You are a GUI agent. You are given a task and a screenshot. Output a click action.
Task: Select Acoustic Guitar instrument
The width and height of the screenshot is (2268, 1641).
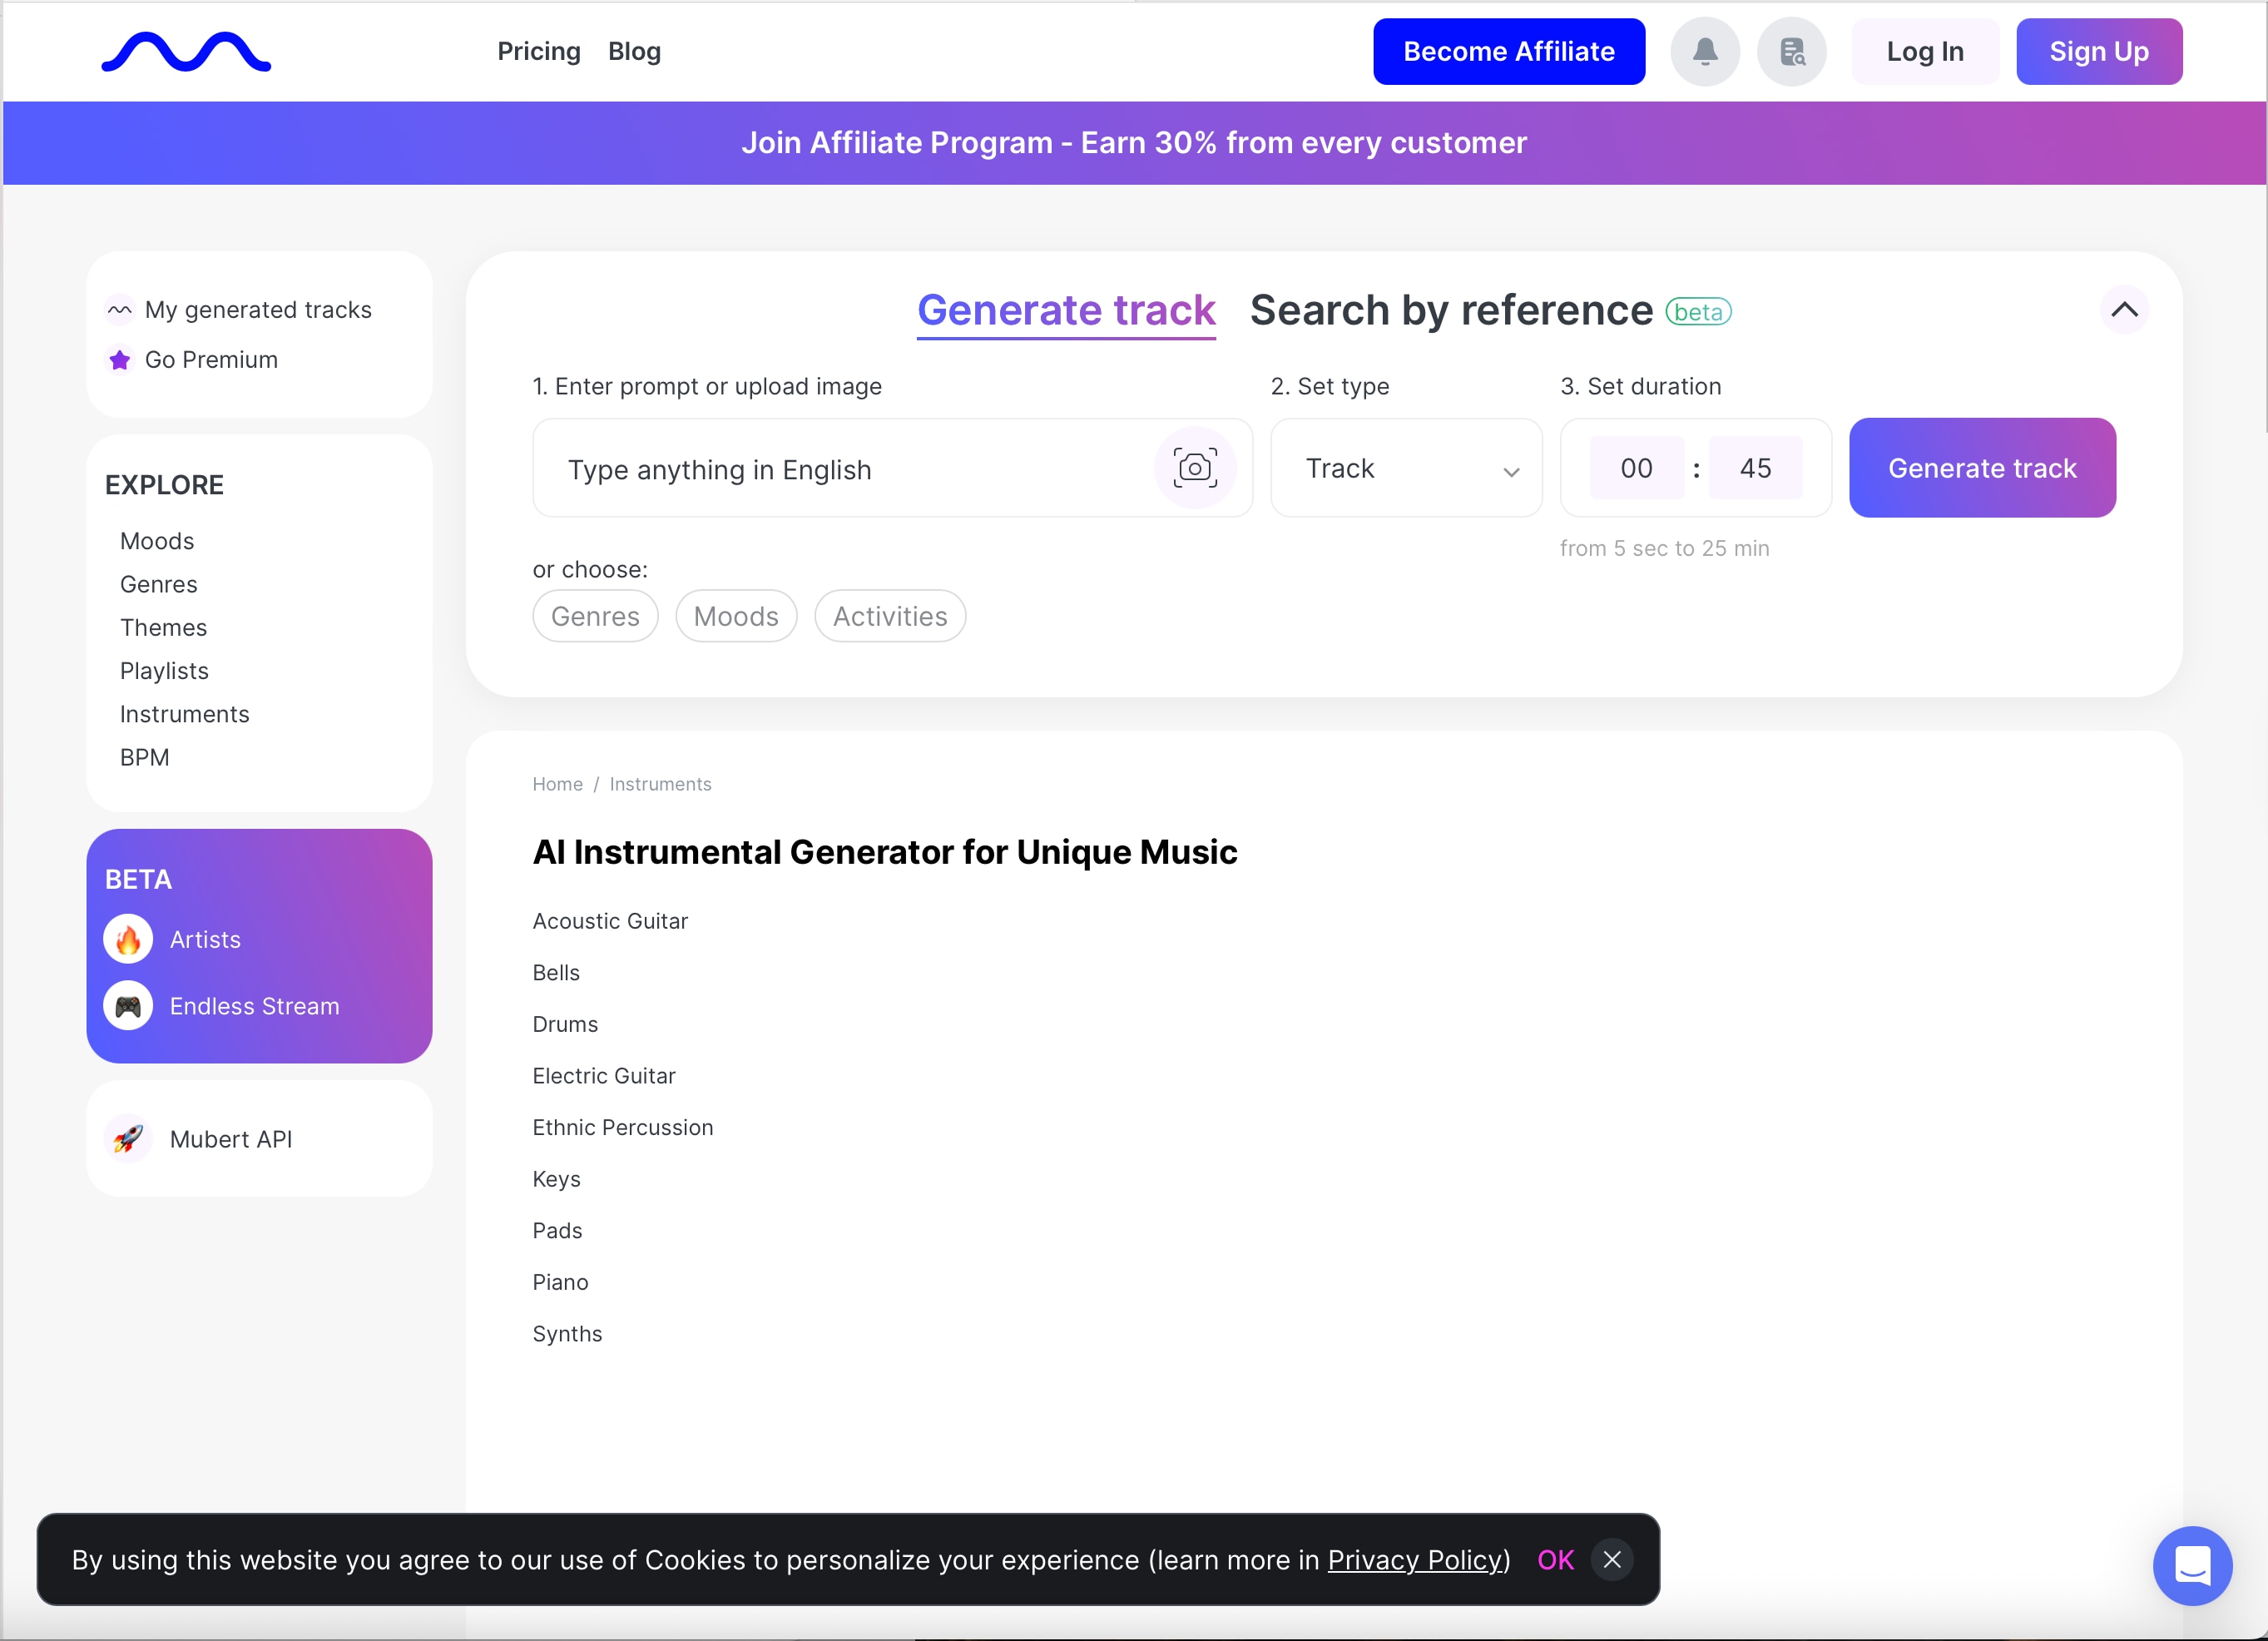[x=610, y=921]
